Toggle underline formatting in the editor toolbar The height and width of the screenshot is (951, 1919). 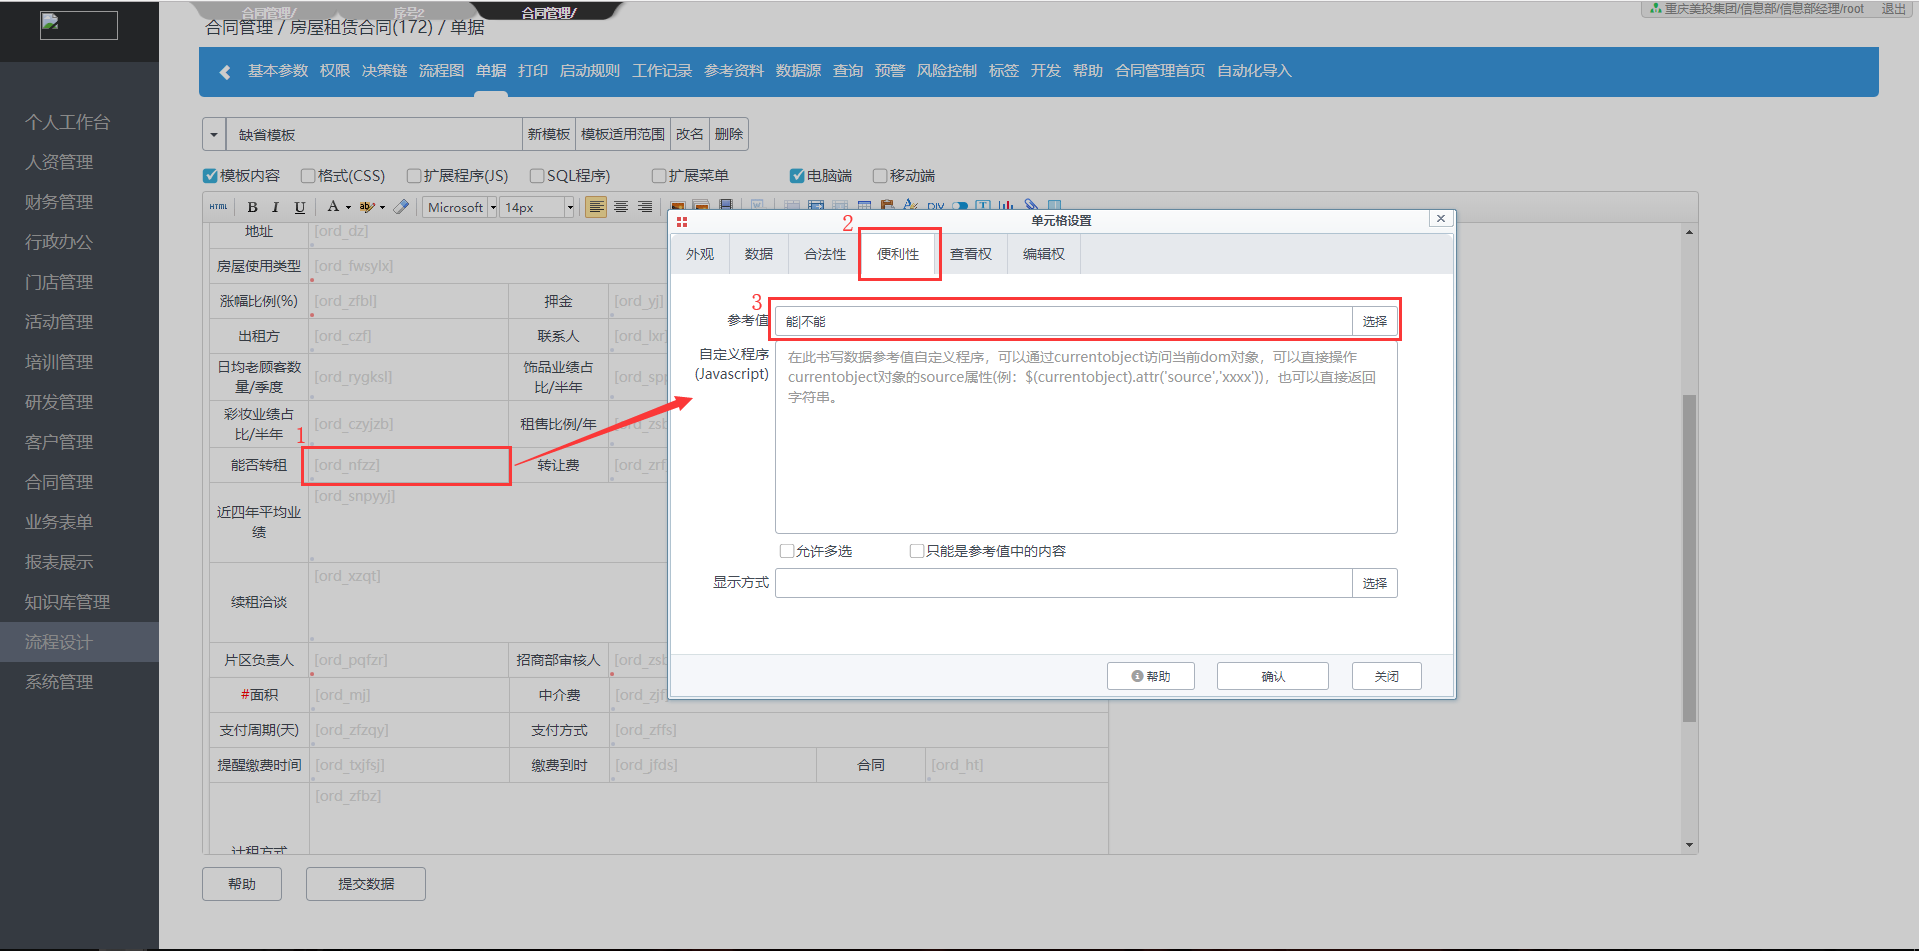(x=299, y=207)
